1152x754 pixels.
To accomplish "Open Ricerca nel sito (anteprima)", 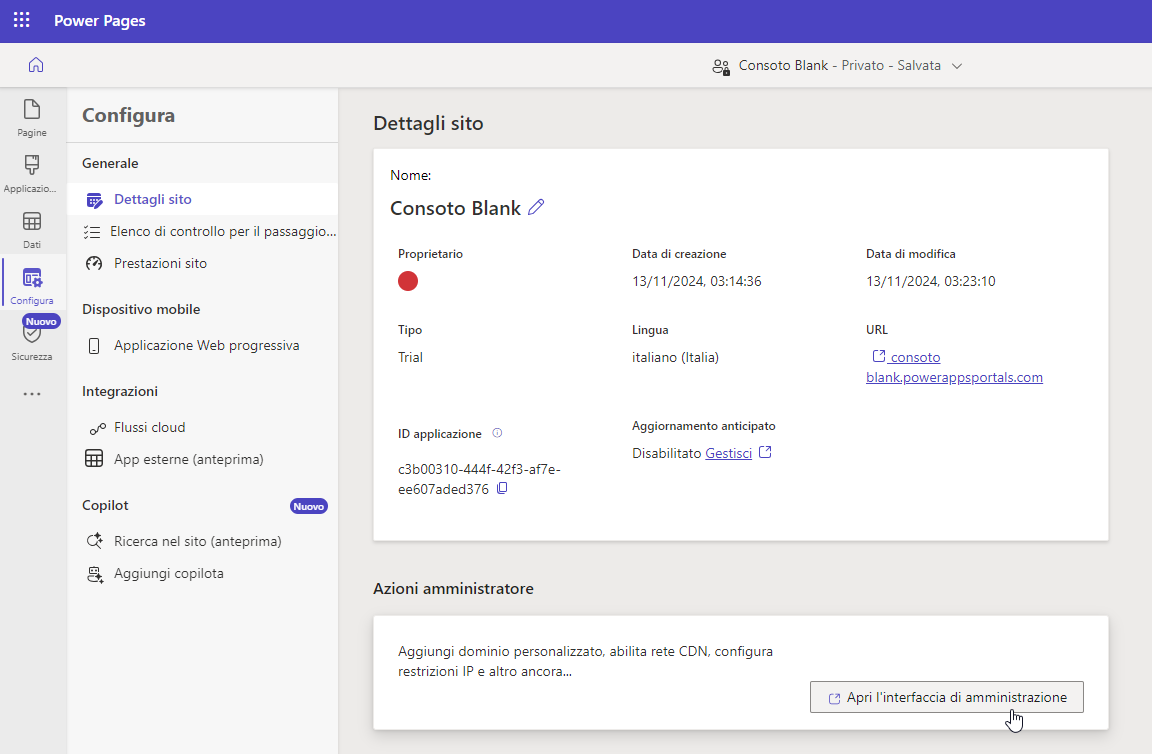I will click(202, 542).
